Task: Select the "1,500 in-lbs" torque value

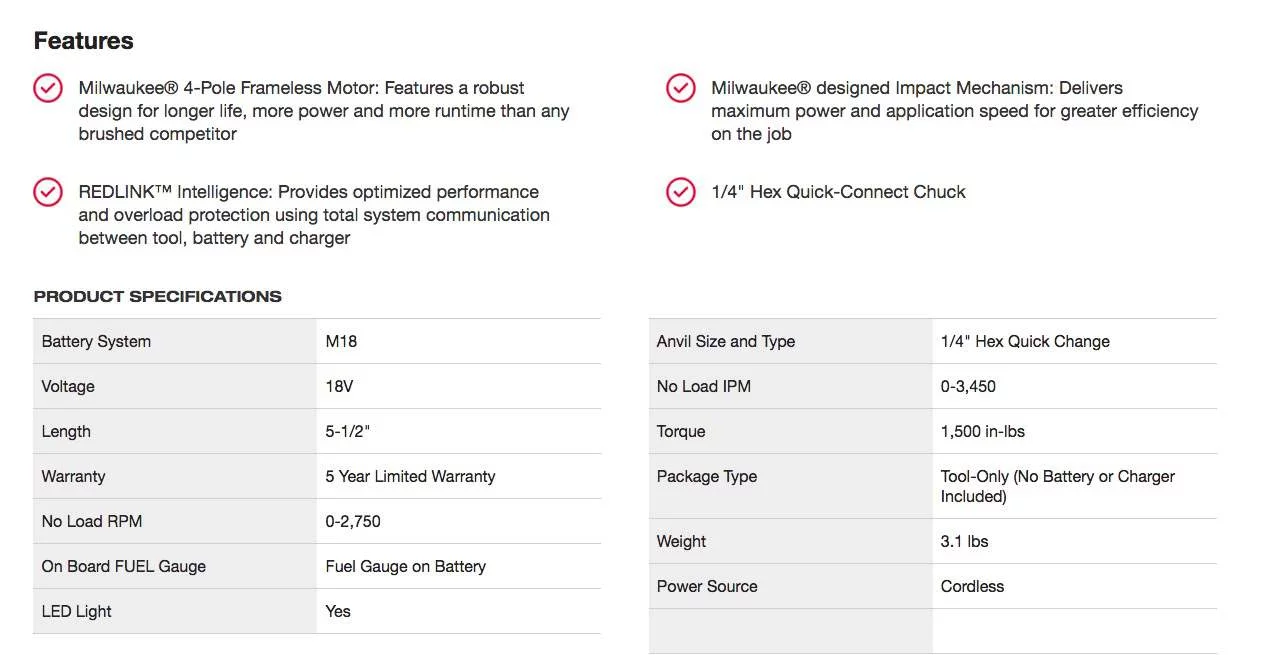Action: click(983, 431)
